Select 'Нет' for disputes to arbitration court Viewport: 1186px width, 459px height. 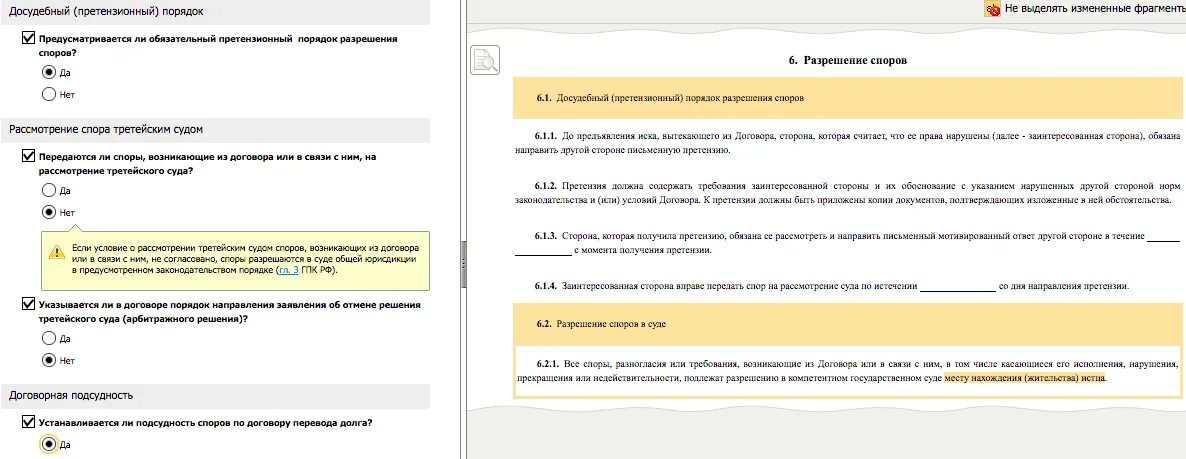pyautogui.click(x=49, y=212)
